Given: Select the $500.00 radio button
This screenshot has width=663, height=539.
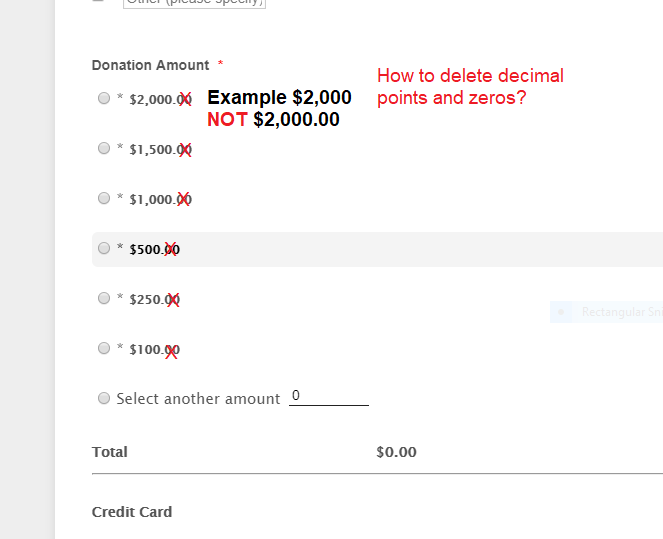Looking at the screenshot, I should (x=104, y=248).
